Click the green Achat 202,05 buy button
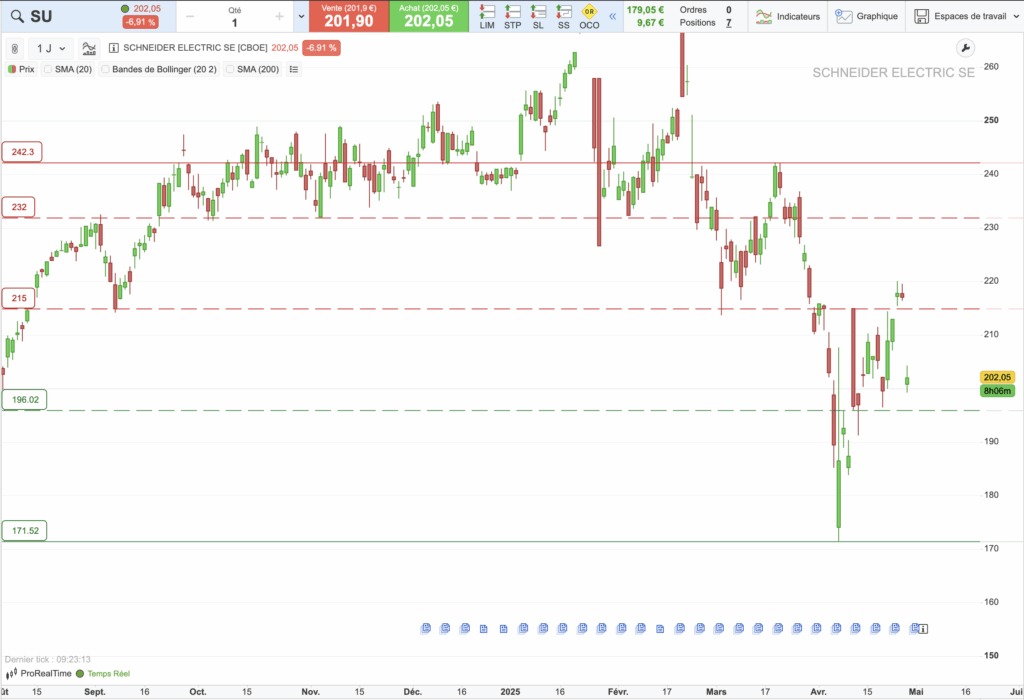The image size is (1024, 700). tap(428, 16)
